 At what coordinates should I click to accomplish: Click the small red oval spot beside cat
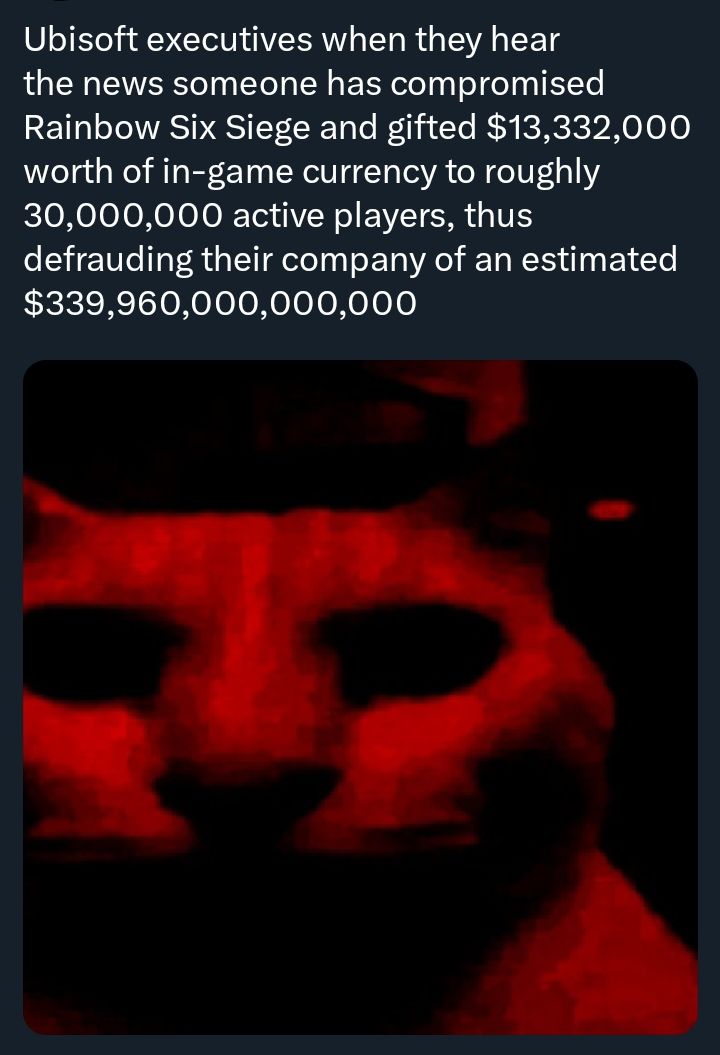click(x=610, y=509)
